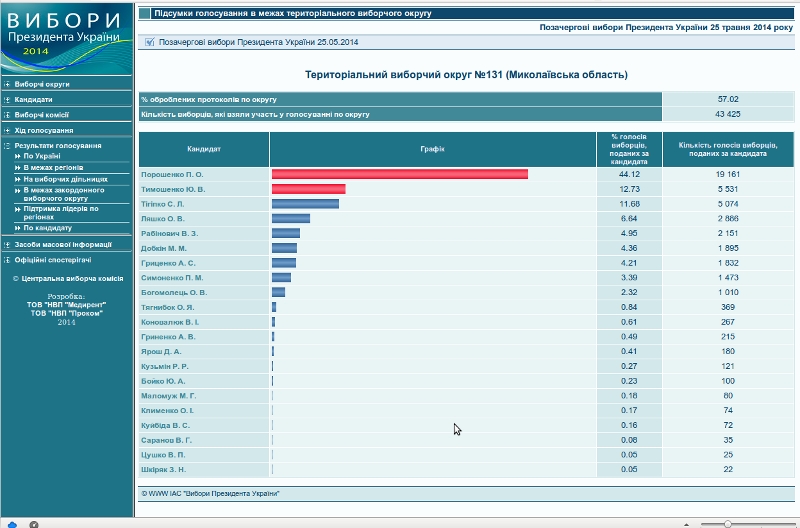
Task: Open В межах закордонного виборчого округу
Action: [x=64, y=194]
